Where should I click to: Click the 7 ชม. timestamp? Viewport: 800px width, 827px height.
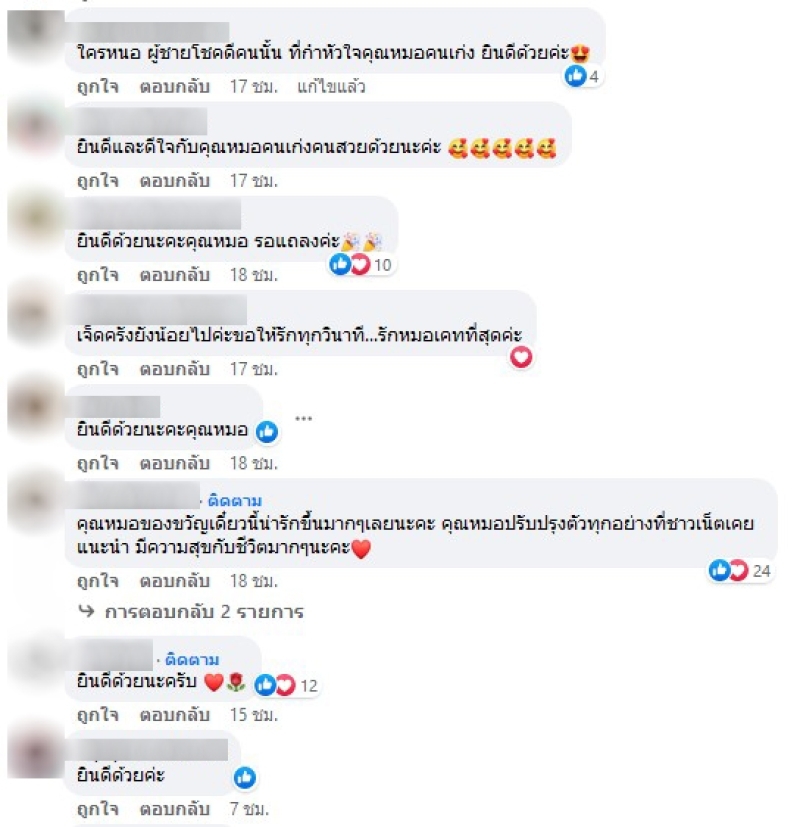(249, 809)
